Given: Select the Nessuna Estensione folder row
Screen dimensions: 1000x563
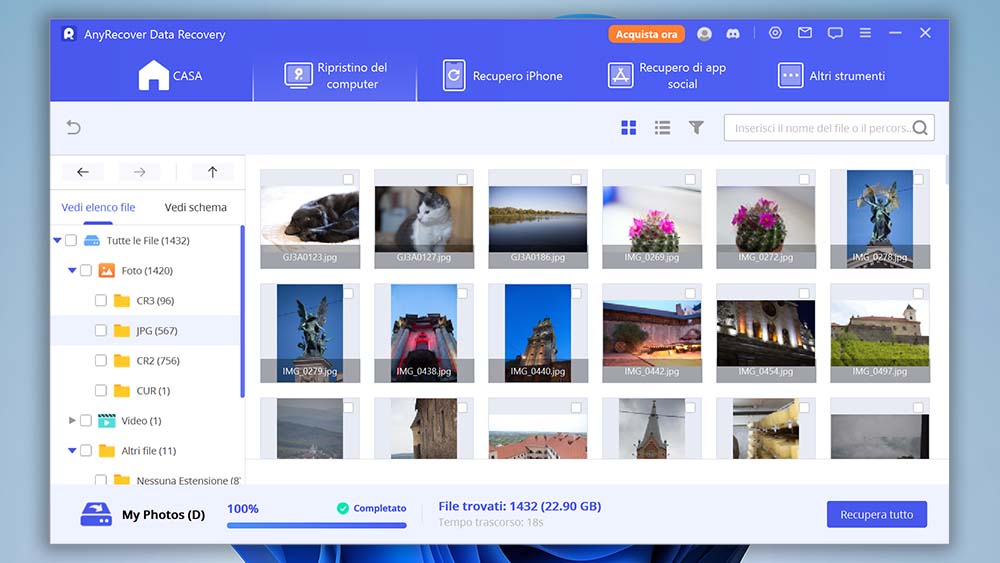Looking at the screenshot, I should click(x=146, y=480).
